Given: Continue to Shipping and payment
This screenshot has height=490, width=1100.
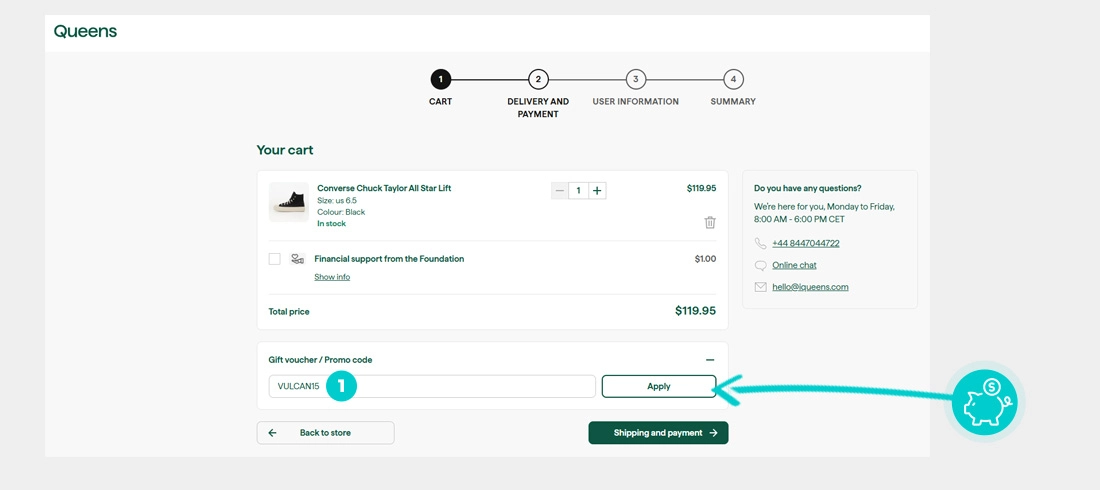Looking at the screenshot, I should [658, 432].
